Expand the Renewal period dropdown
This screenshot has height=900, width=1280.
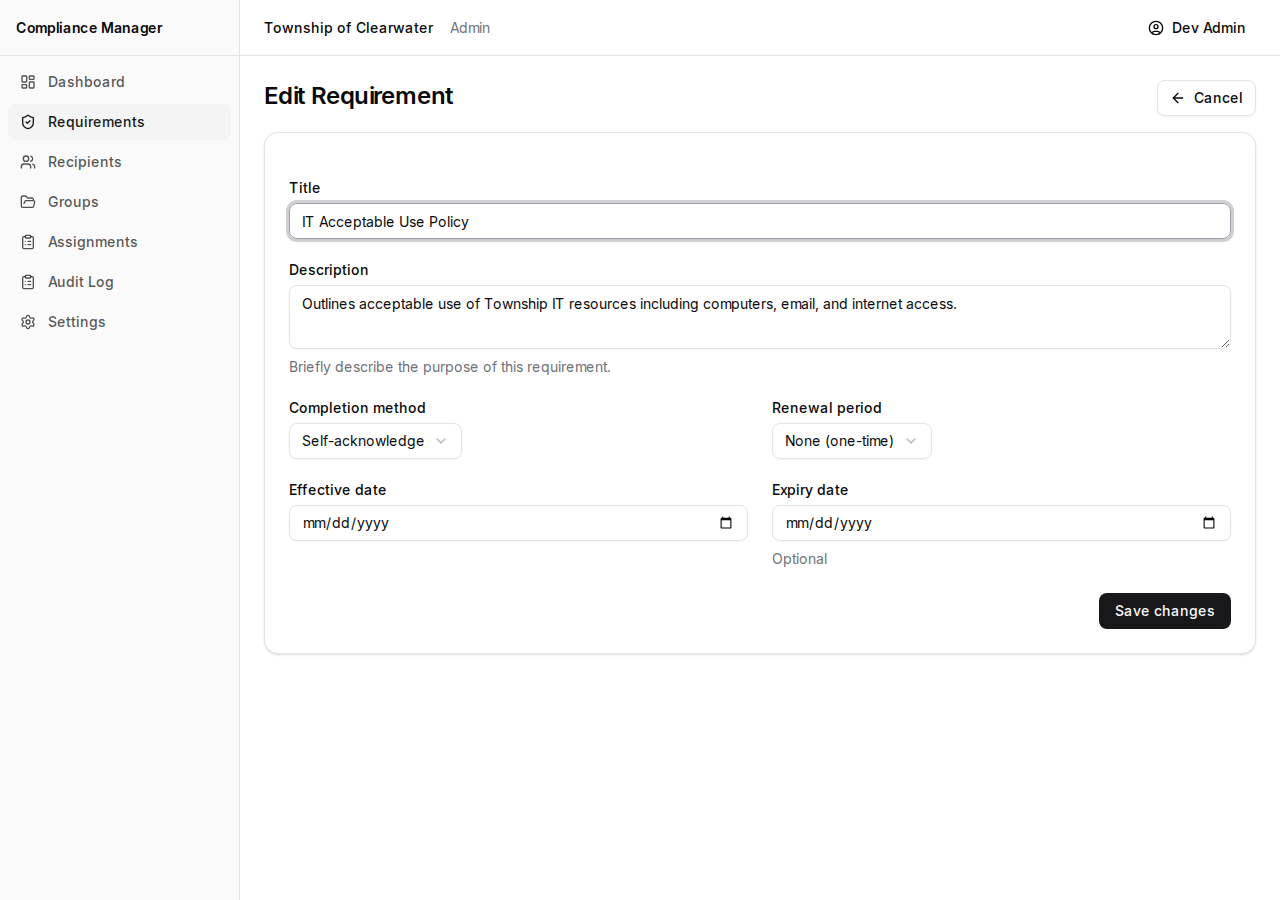click(852, 441)
